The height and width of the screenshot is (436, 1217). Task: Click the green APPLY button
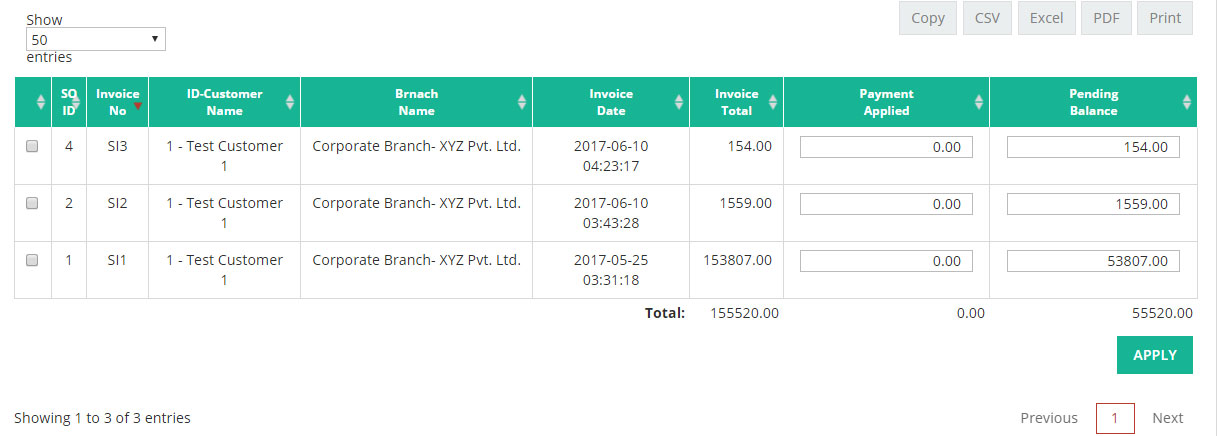pyautogui.click(x=1155, y=355)
